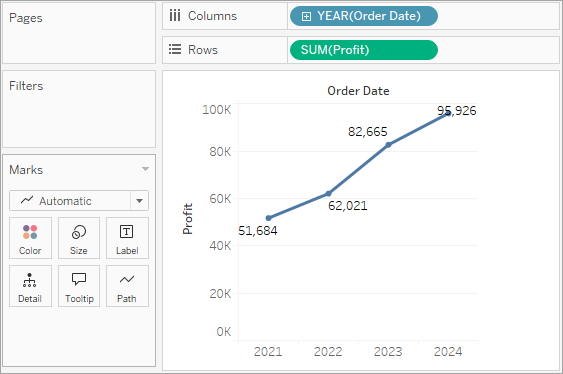Click inside the Filters shelf
563x374 pixels.
[x=79, y=109]
